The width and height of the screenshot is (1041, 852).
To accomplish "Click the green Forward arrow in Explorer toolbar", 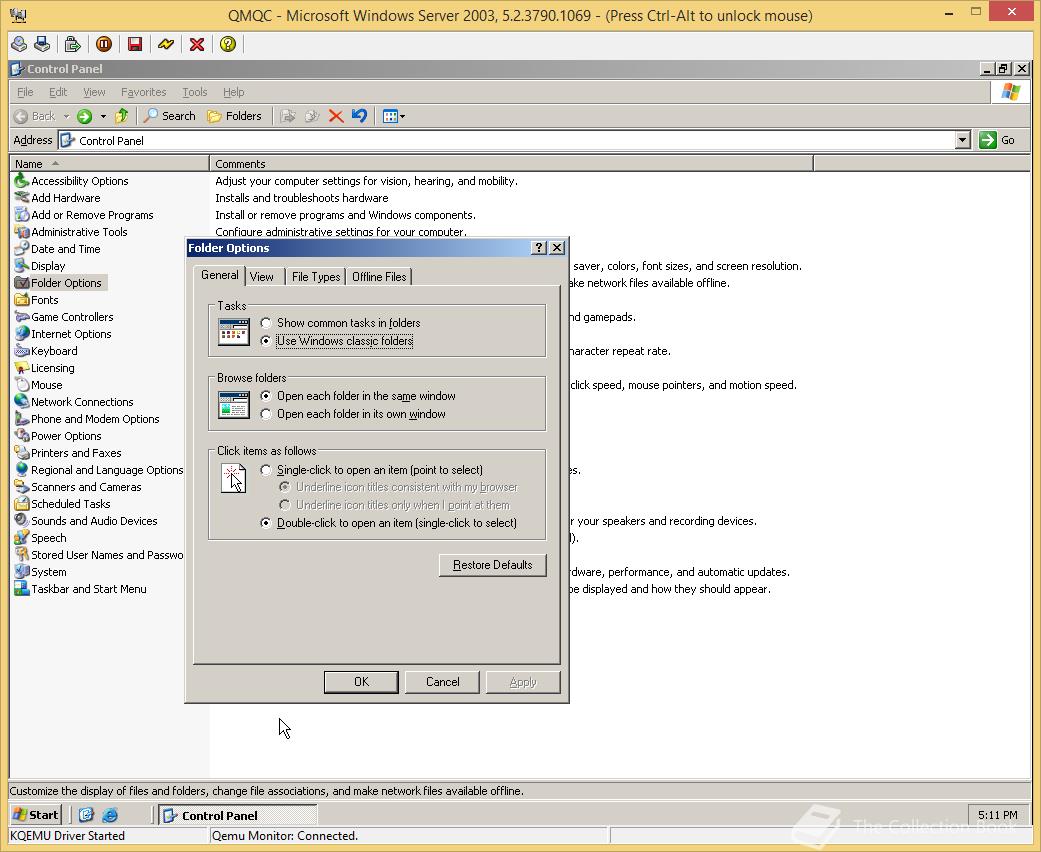I will coord(84,116).
